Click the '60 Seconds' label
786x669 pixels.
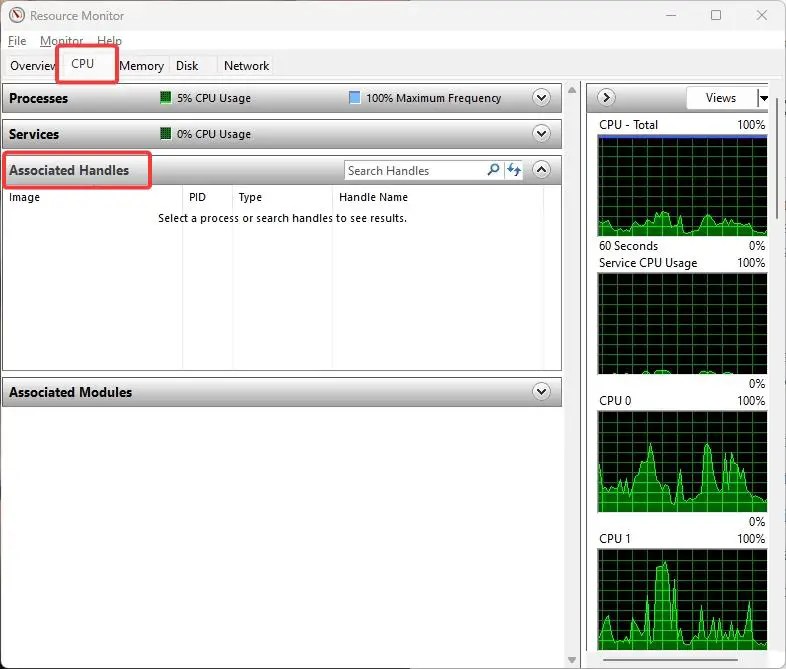click(629, 246)
